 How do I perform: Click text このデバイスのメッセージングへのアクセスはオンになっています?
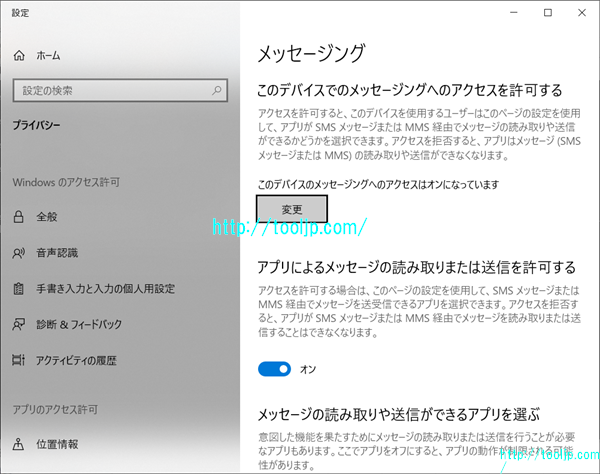coord(378,185)
